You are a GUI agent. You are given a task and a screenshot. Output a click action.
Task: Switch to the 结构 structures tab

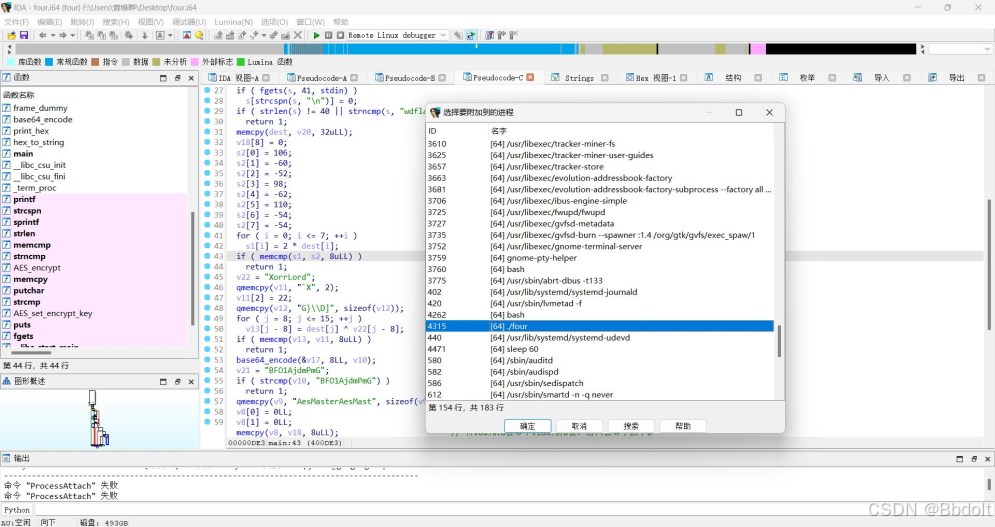point(733,78)
